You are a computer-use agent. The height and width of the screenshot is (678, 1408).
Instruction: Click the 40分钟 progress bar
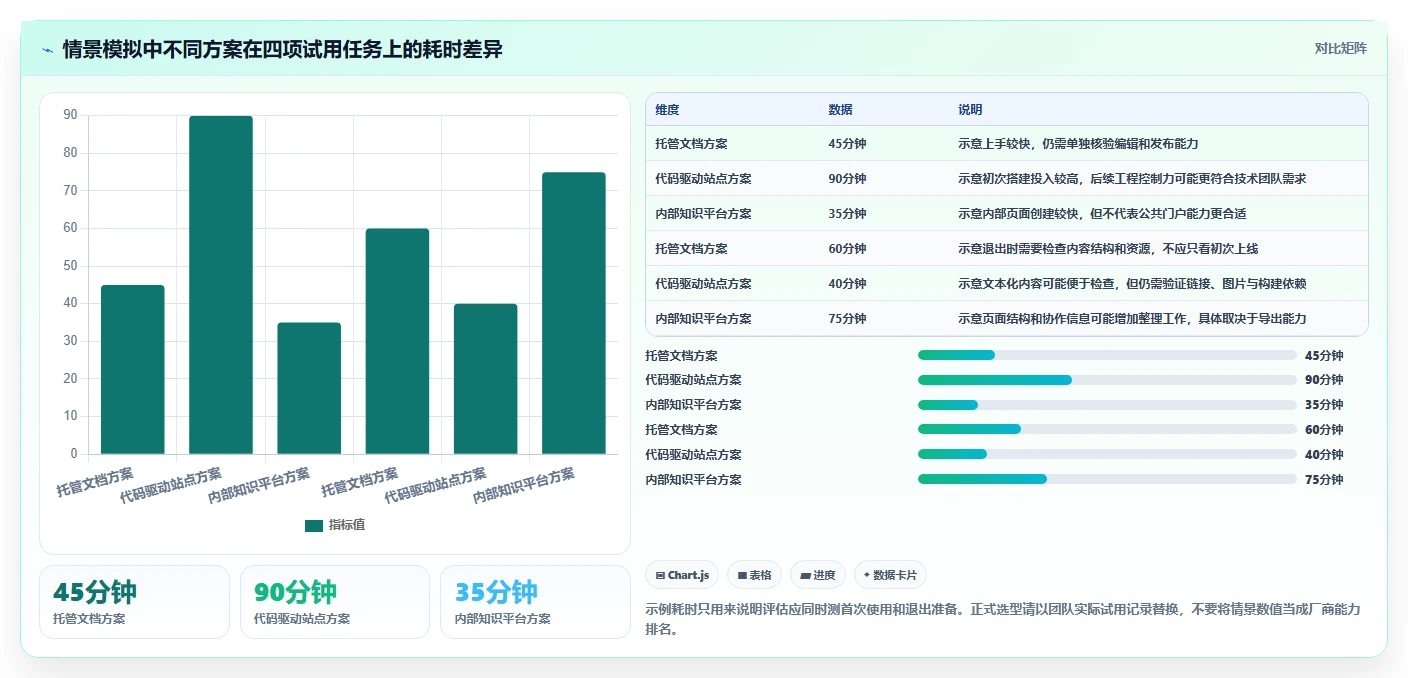(x=1107, y=455)
